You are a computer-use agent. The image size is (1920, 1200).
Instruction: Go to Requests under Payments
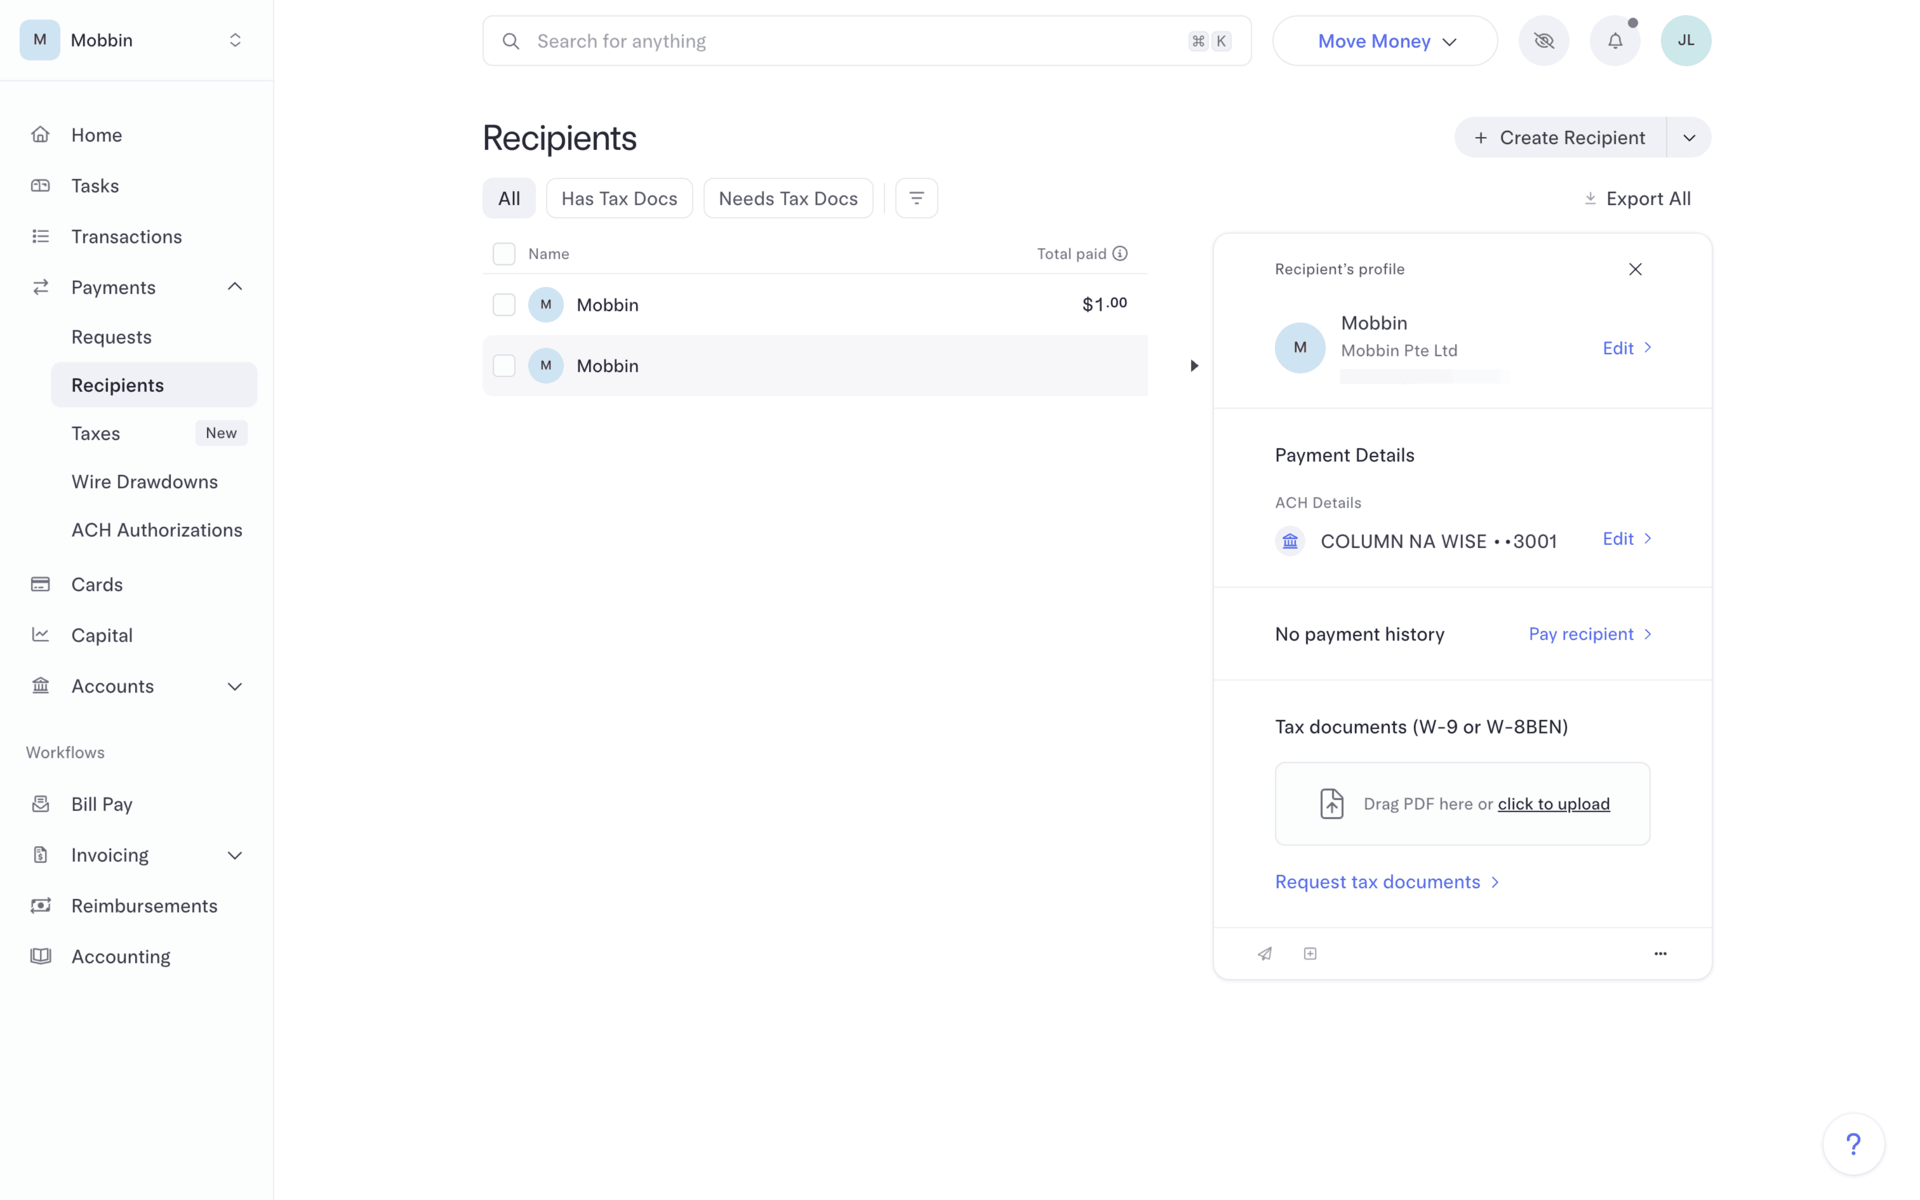tap(111, 337)
